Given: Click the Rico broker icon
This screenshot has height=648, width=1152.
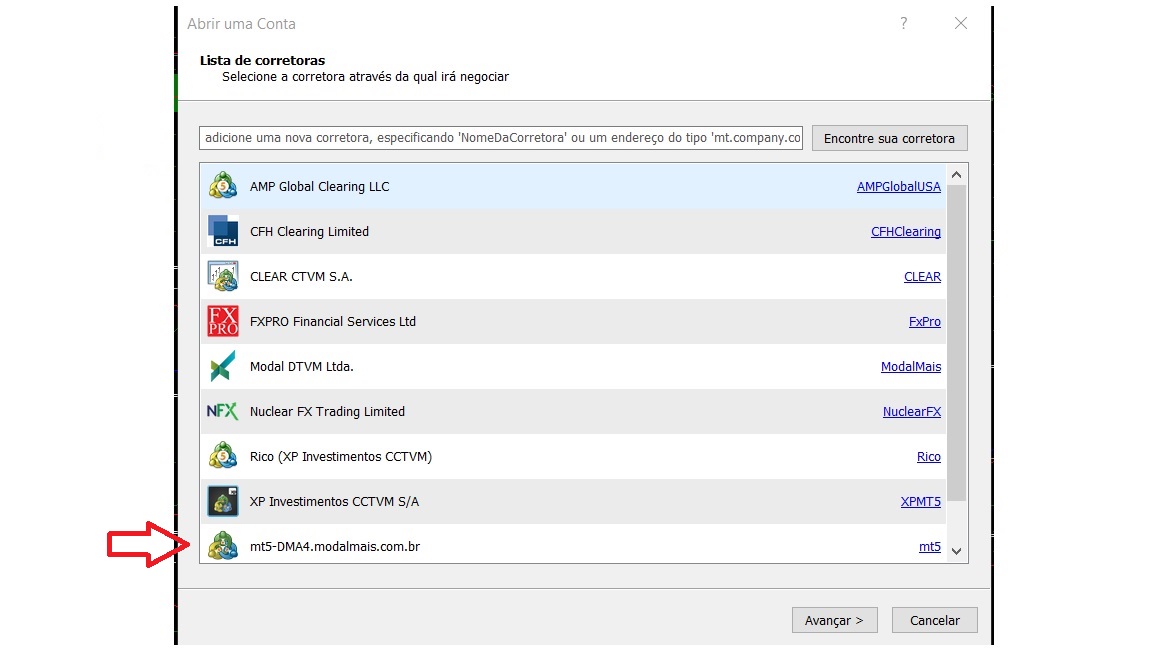Looking at the screenshot, I should 223,457.
